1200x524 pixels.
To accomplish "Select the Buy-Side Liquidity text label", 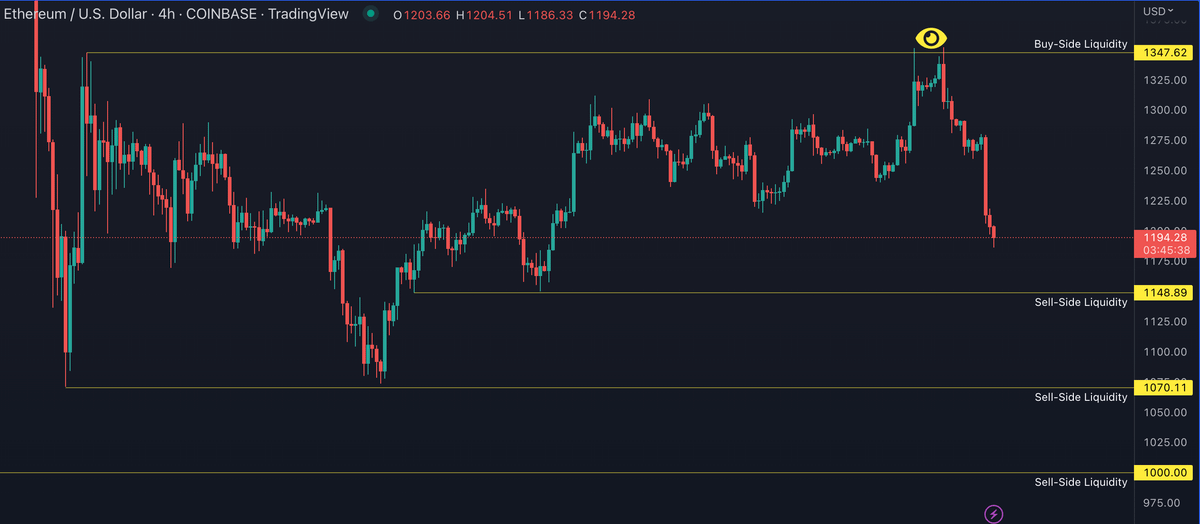I will pyautogui.click(x=1080, y=45).
